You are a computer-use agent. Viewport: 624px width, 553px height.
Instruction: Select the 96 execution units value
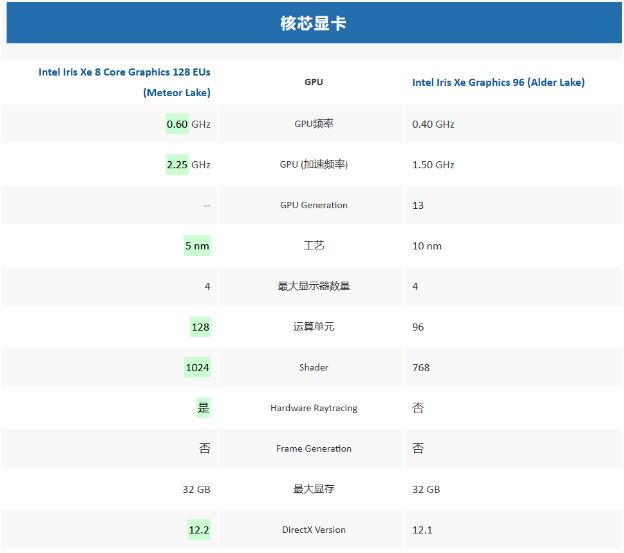click(x=418, y=327)
